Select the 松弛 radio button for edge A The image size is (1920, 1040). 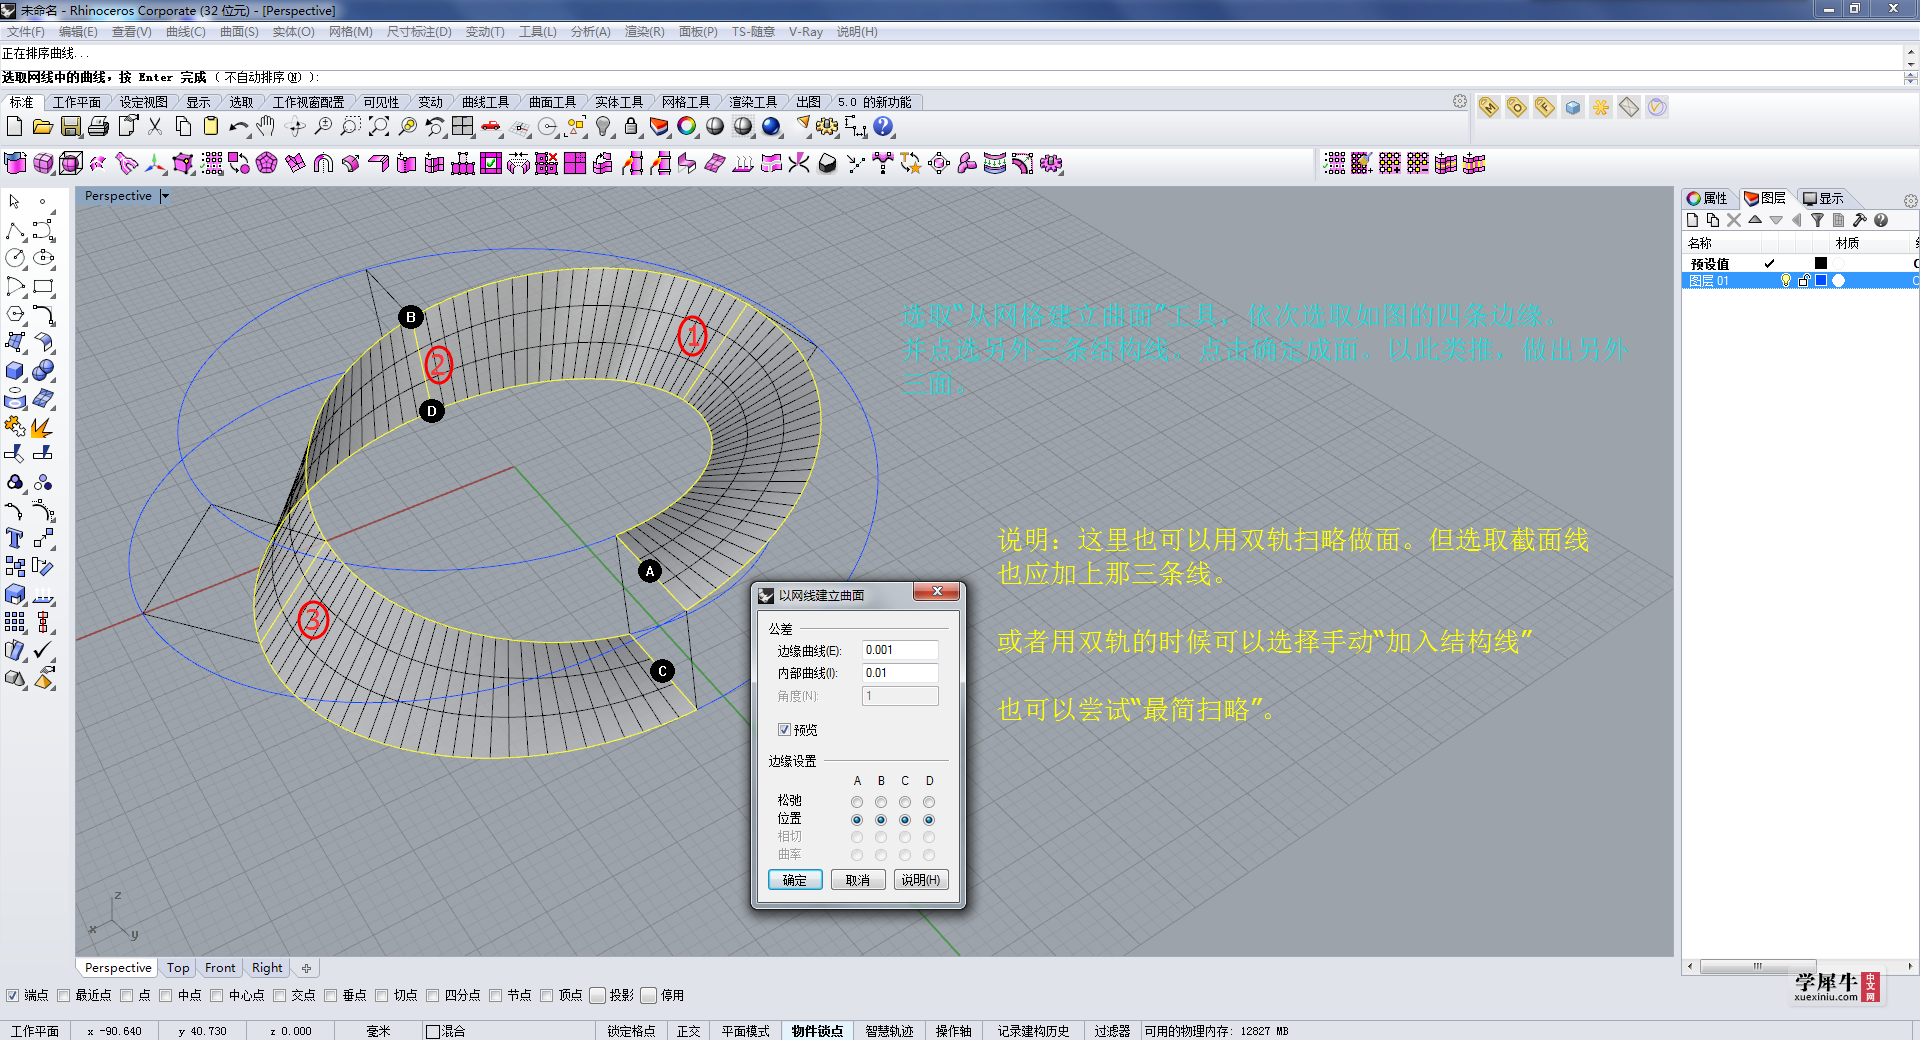tap(857, 802)
